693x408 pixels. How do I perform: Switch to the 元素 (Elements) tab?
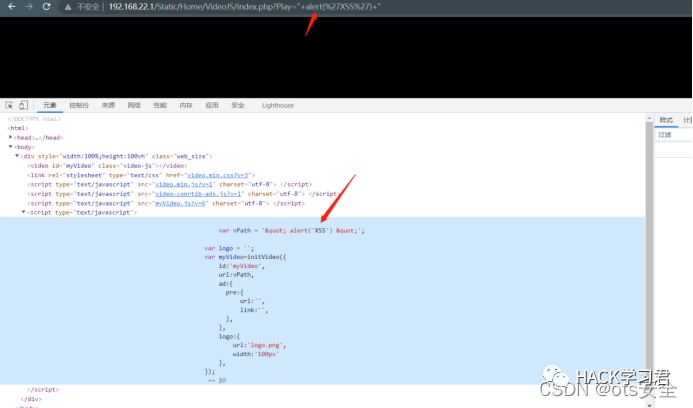[x=50, y=105]
